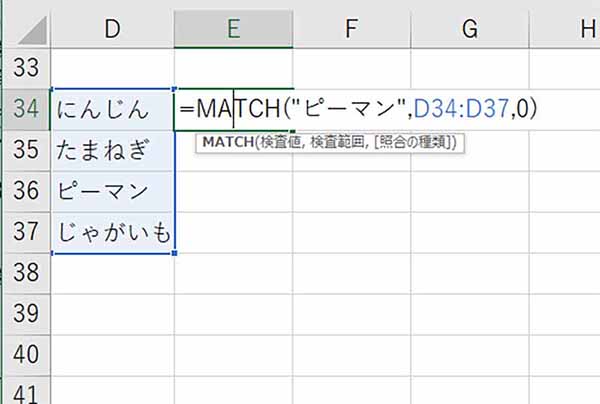The height and width of the screenshot is (404, 600).
Task: Select the じゃがいも cell
Action: [x=112, y=232]
